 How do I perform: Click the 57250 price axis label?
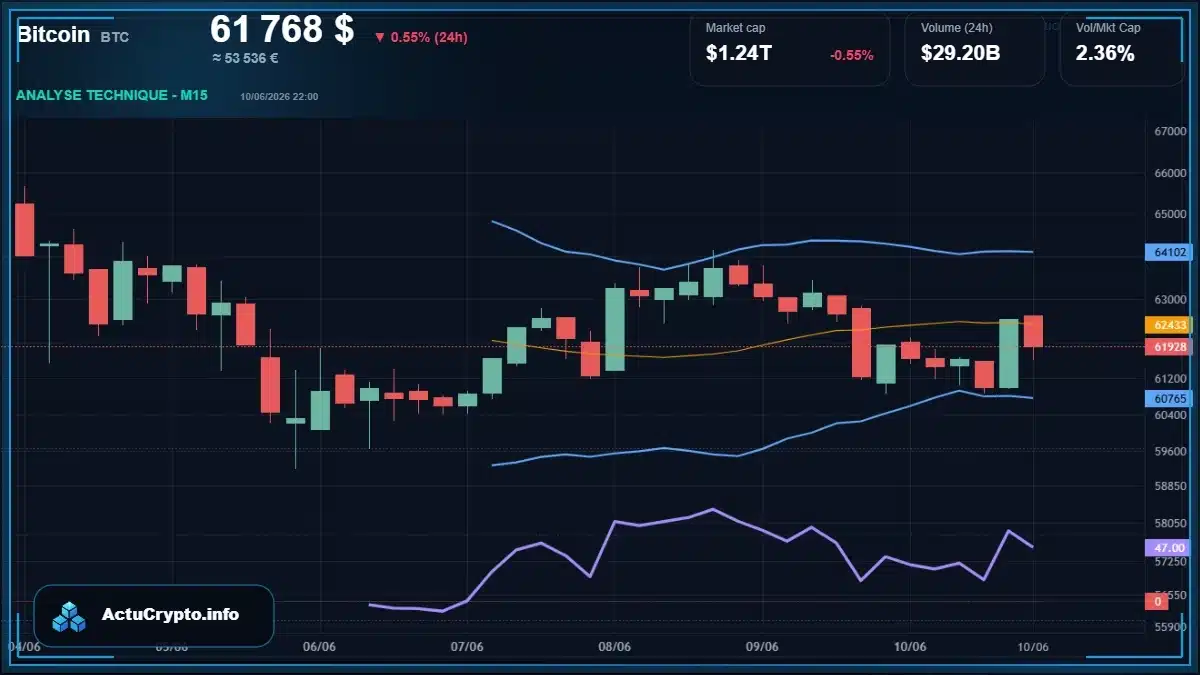(x=1169, y=563)
